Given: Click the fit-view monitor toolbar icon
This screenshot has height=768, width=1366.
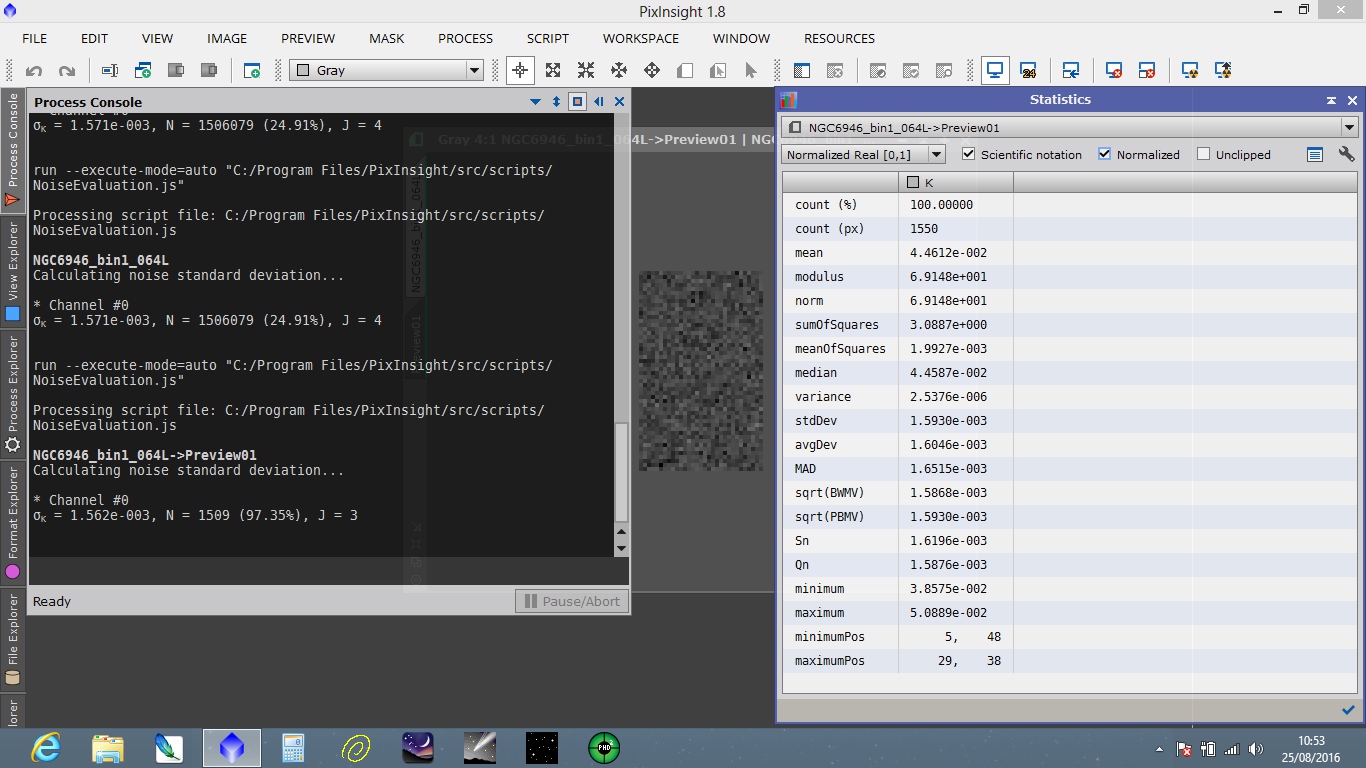Looking at the screenshot, I should (x=995, y=70).
